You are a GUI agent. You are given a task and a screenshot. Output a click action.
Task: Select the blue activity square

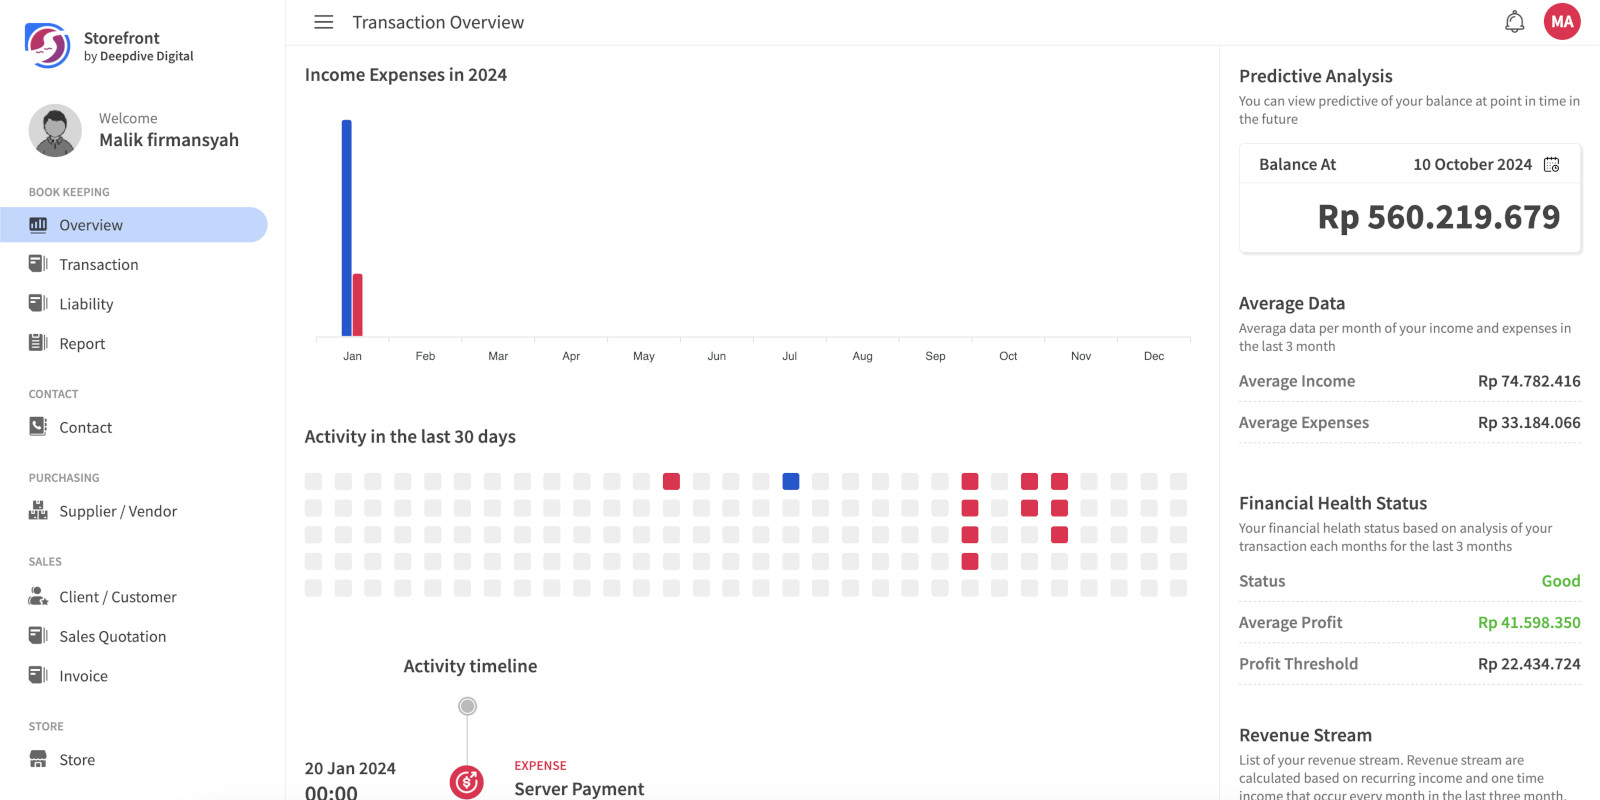pyautogui.click(x=790, y=482)
